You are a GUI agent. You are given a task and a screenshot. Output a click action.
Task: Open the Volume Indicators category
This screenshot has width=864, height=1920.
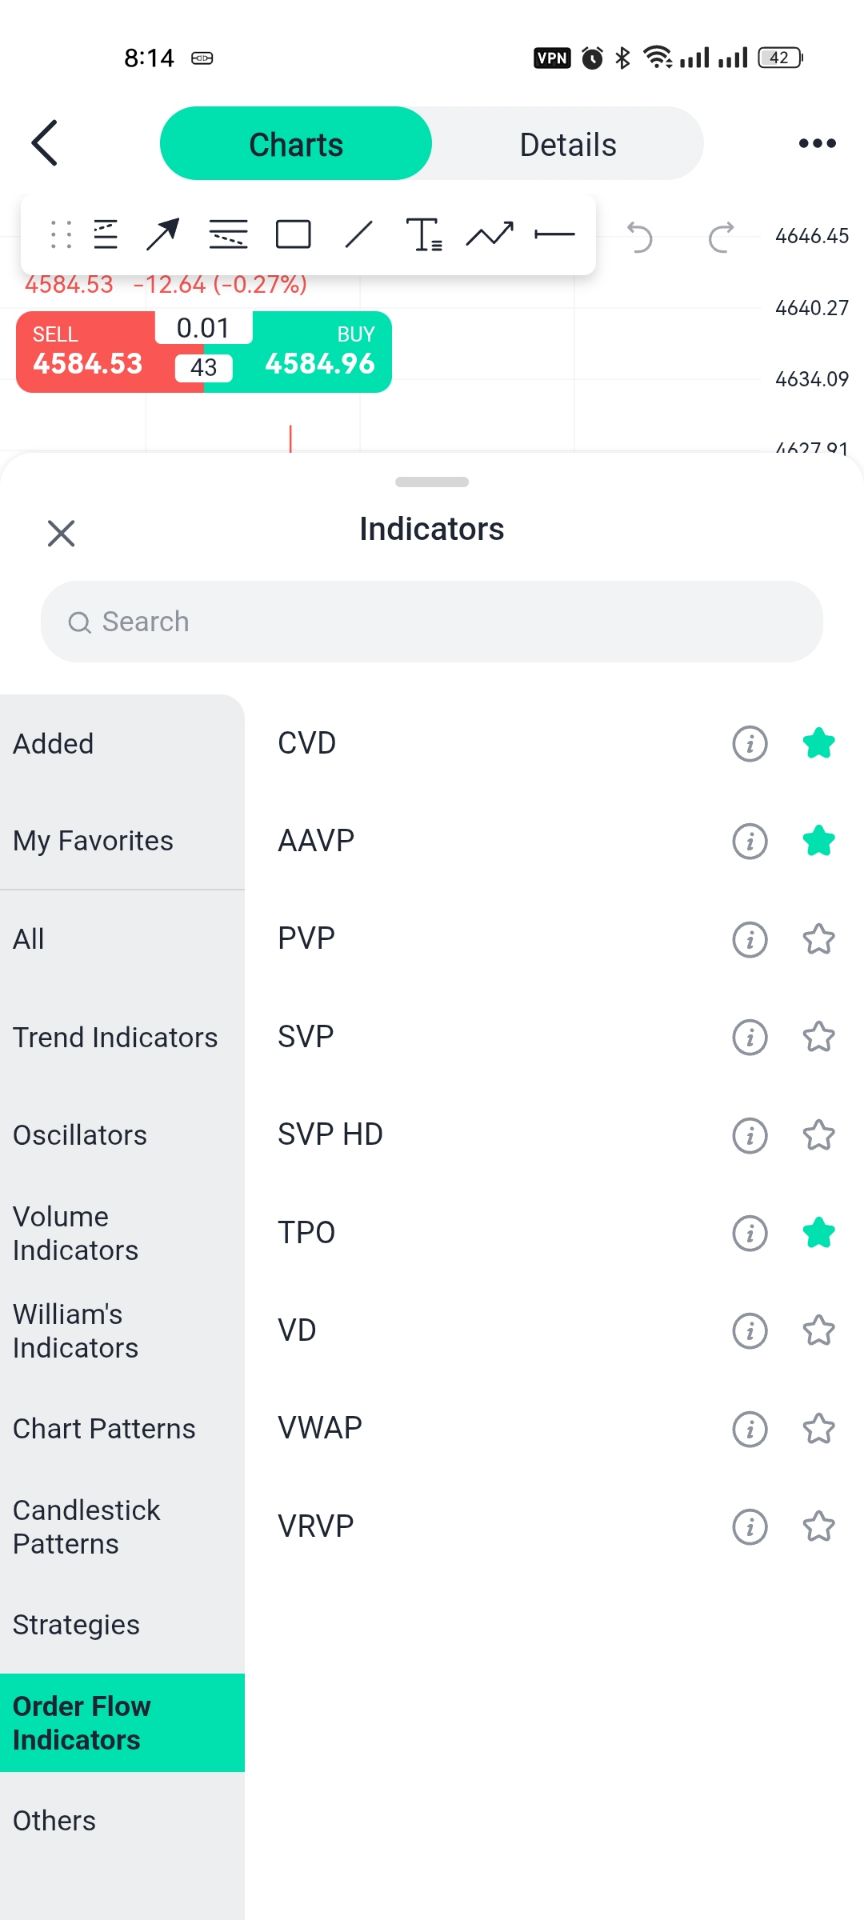point(76,1233)
